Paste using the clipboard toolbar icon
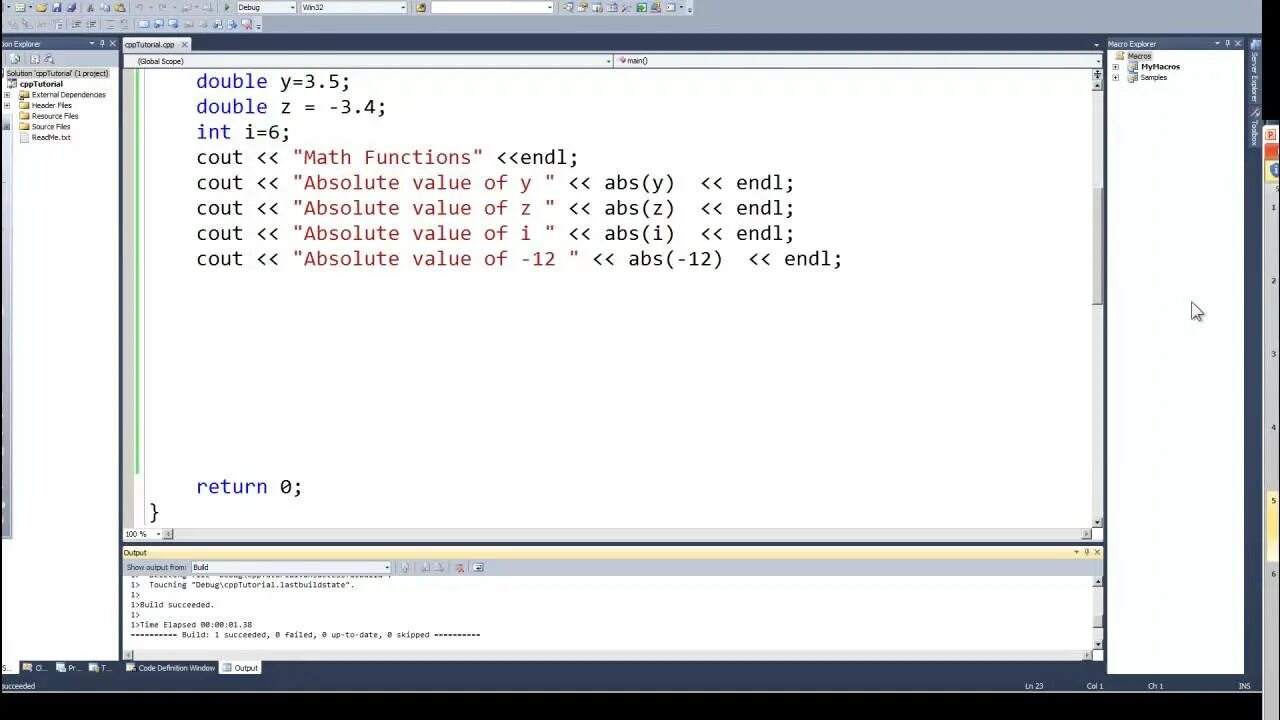Image resolution: width=1280 pixels, height=720 pixels. (x=119, y=7)
